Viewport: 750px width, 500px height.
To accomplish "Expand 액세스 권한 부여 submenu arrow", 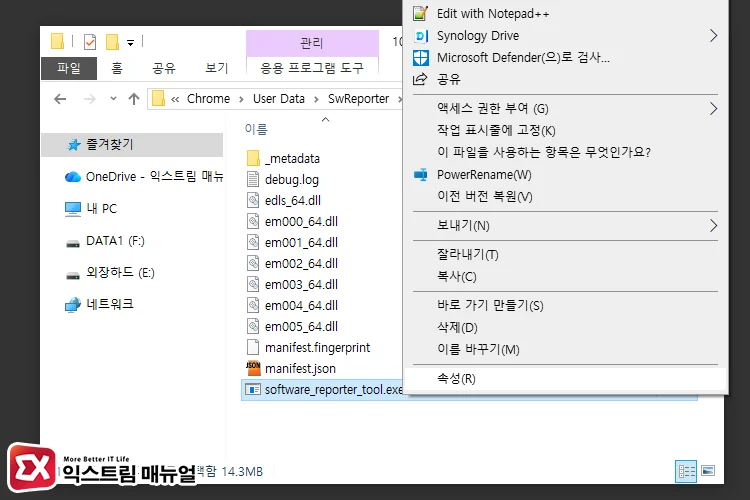I will (x=713, y=109).
